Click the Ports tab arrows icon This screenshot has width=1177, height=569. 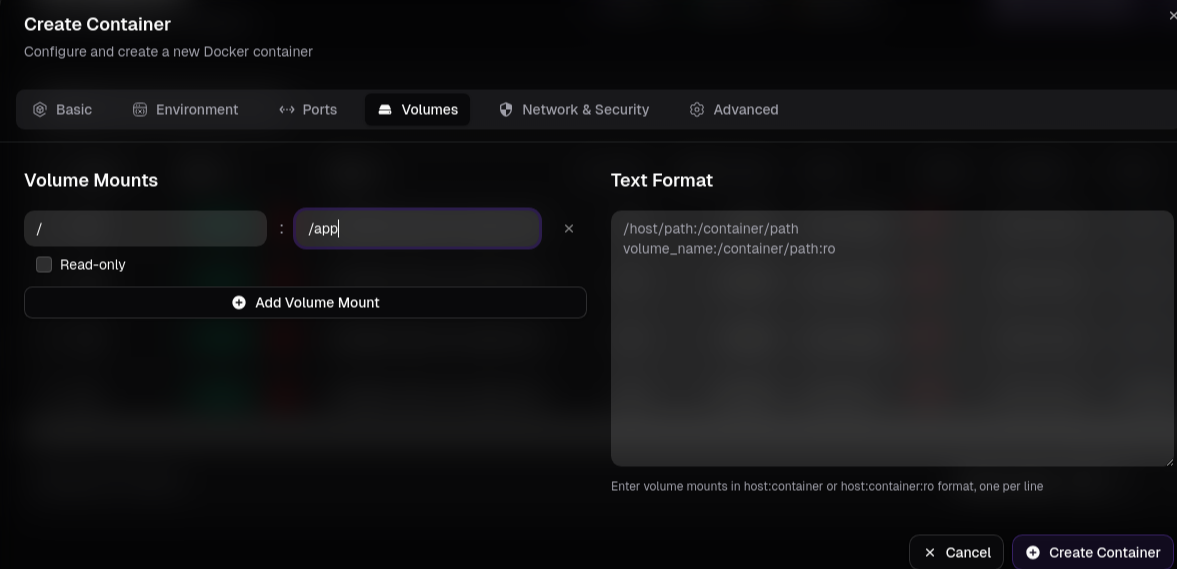click(287, 110)
